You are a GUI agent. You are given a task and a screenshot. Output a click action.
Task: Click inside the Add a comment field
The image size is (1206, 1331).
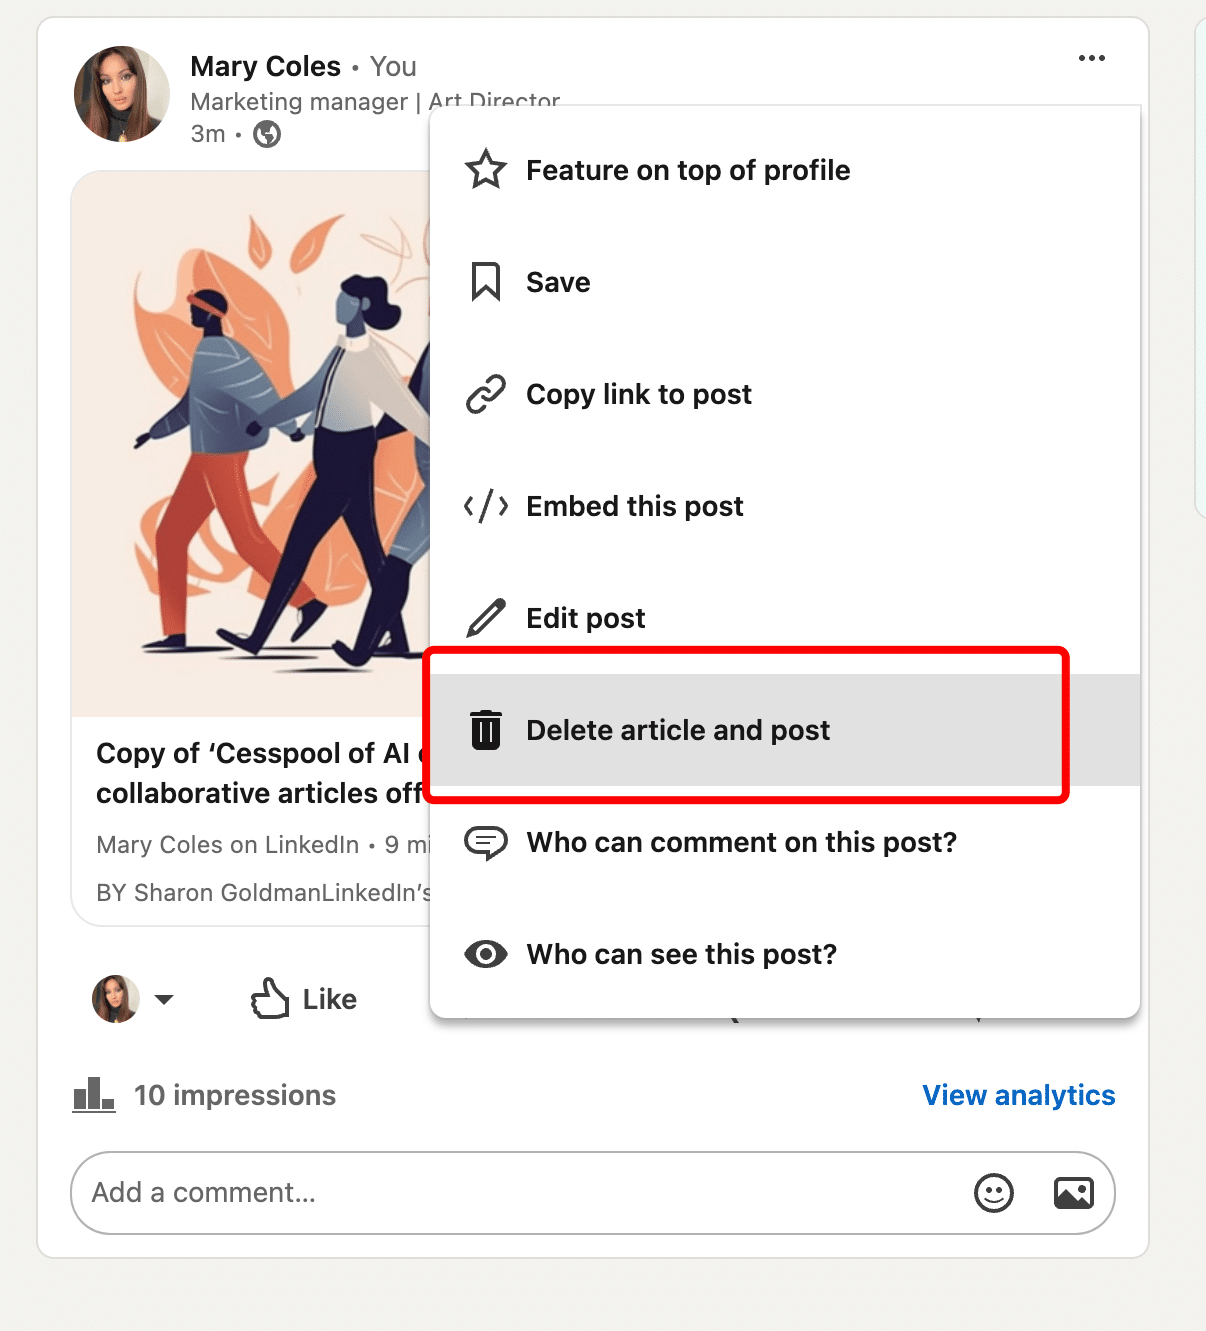[x=400, y=1193]
